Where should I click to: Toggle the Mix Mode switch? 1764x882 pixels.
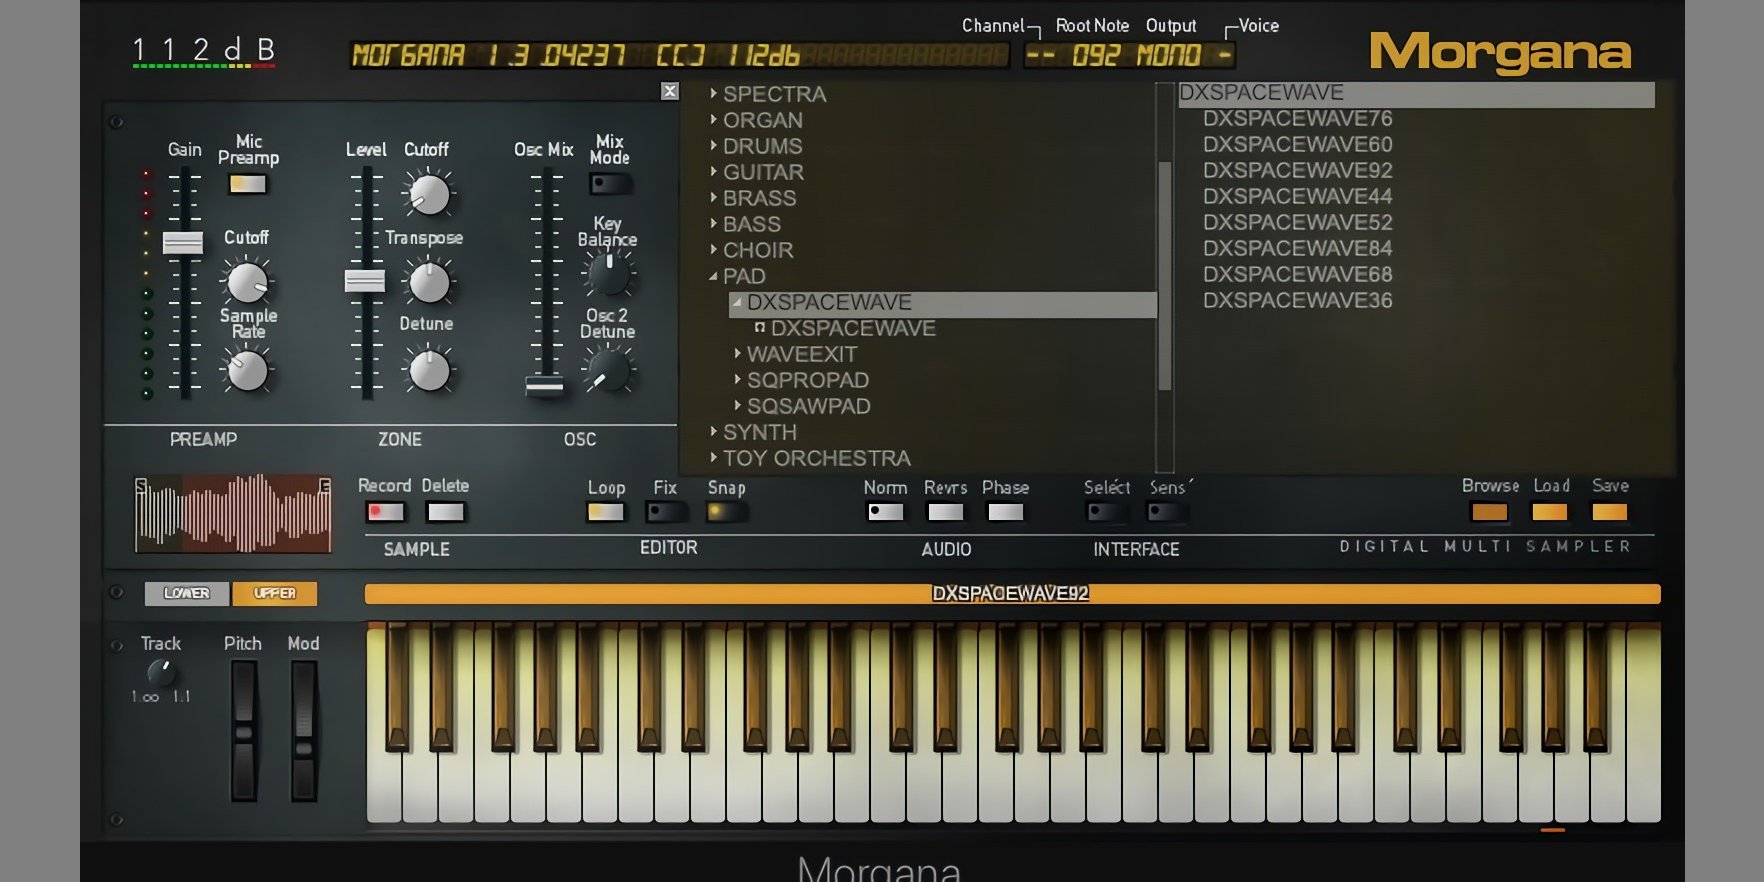point(609,184)
